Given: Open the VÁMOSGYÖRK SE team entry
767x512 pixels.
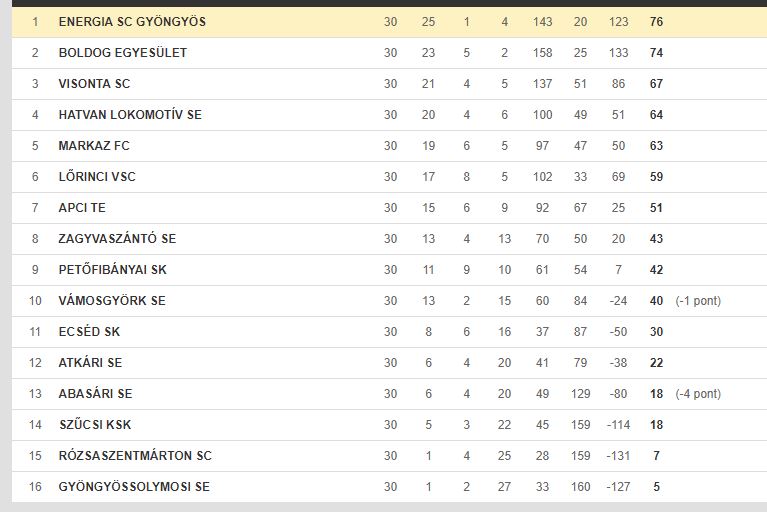Looking at the screenshot, I should coord(112,301).
